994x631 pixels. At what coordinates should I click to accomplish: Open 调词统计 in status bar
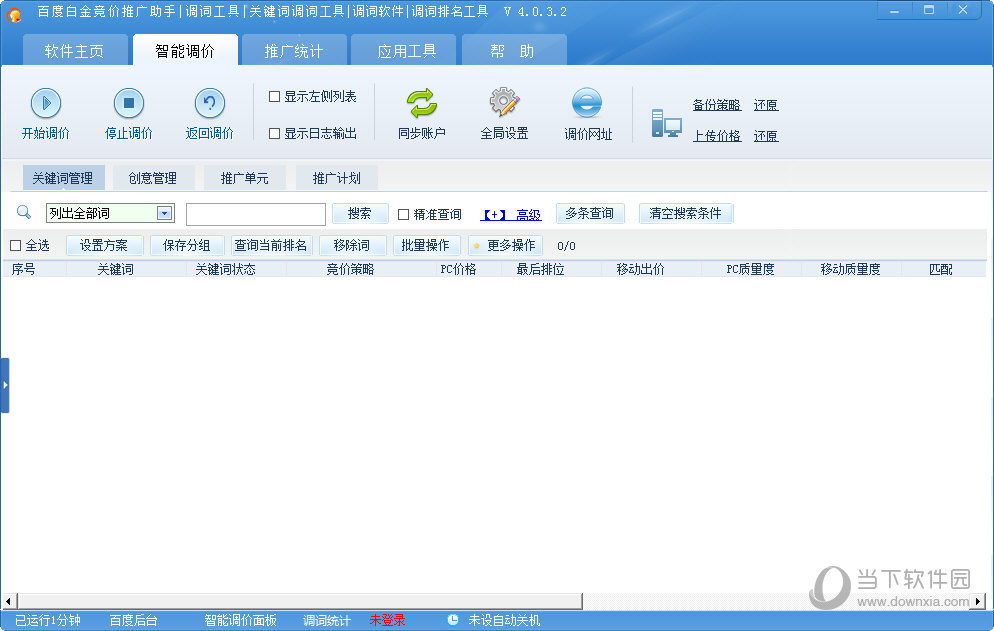click(326, 620)
